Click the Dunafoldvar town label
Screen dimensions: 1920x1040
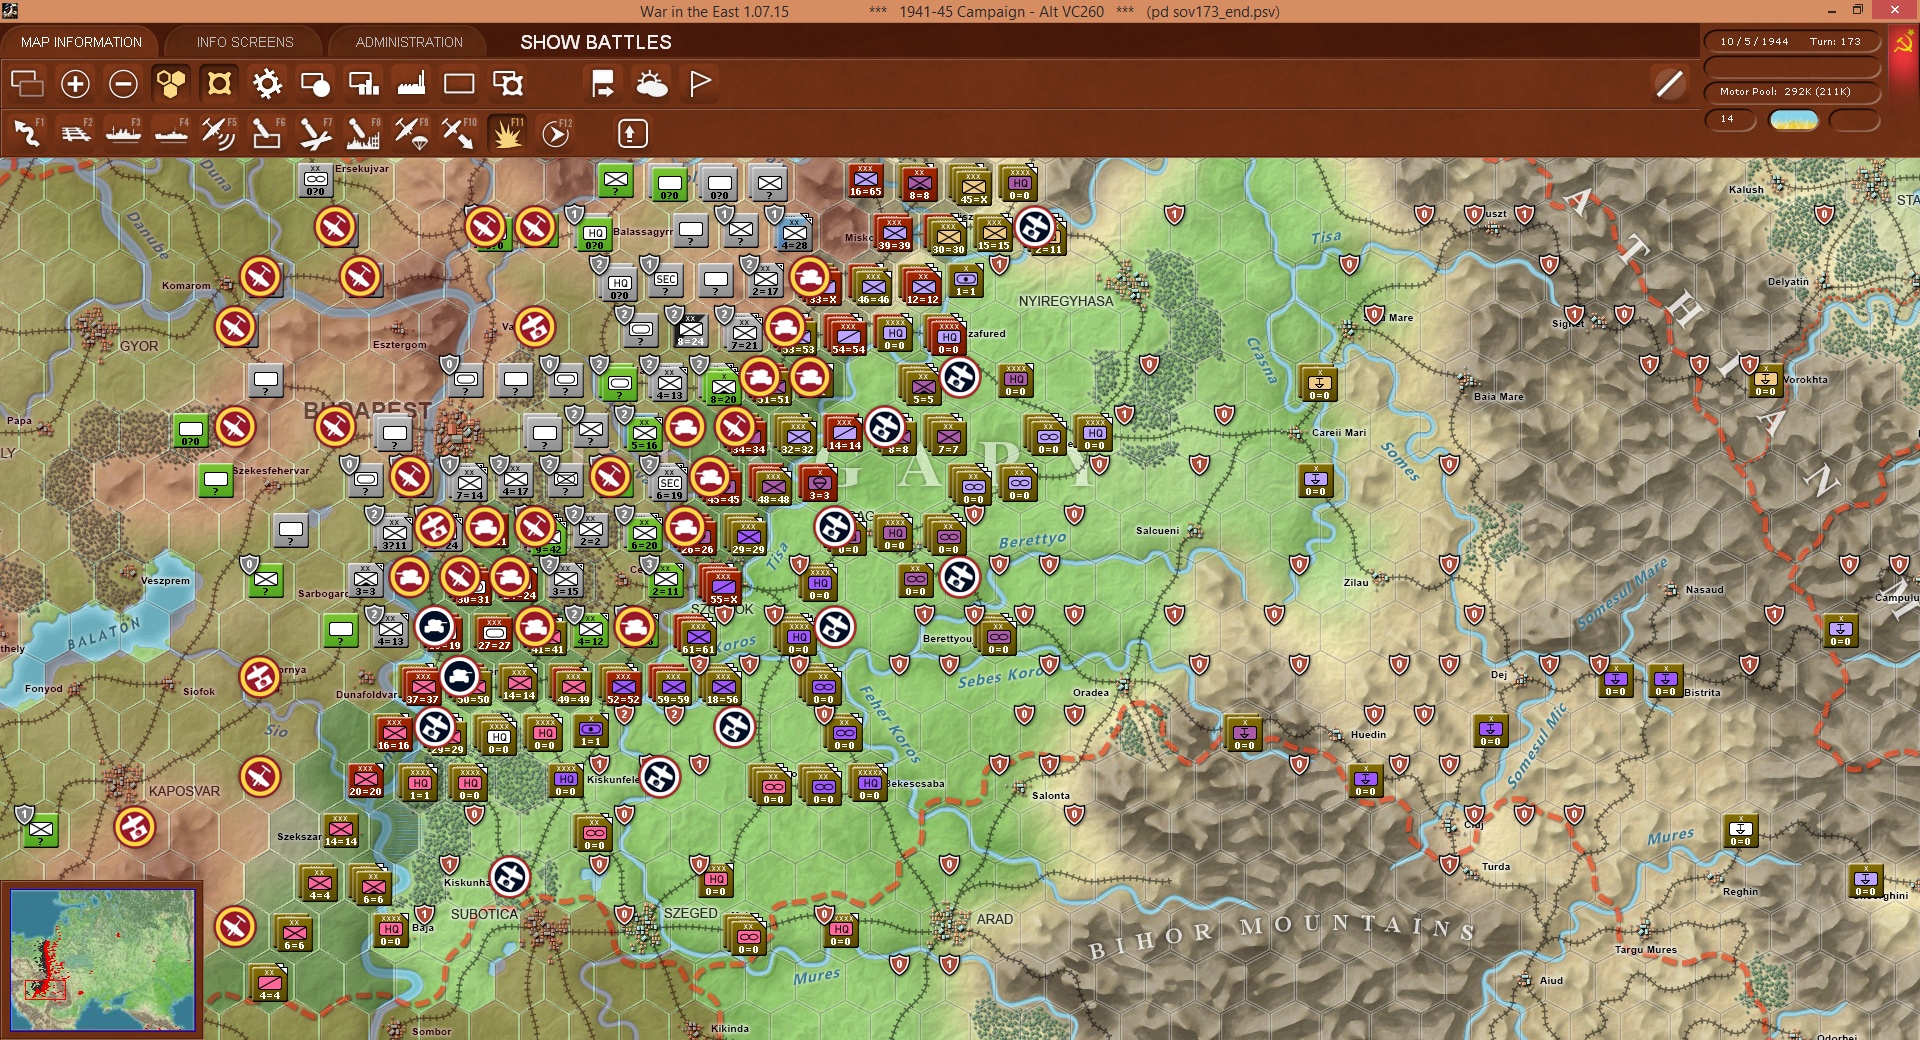point(366,695)
